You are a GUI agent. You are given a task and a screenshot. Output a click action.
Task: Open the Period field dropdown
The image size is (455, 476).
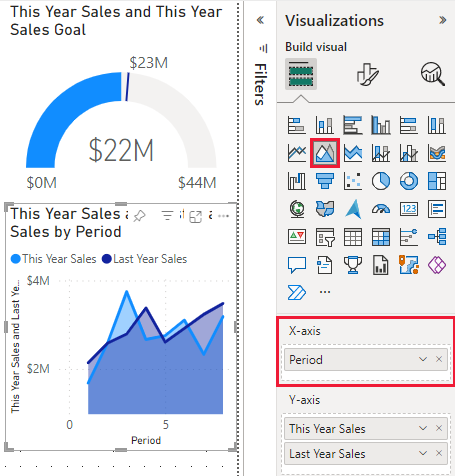pos(423,359)
